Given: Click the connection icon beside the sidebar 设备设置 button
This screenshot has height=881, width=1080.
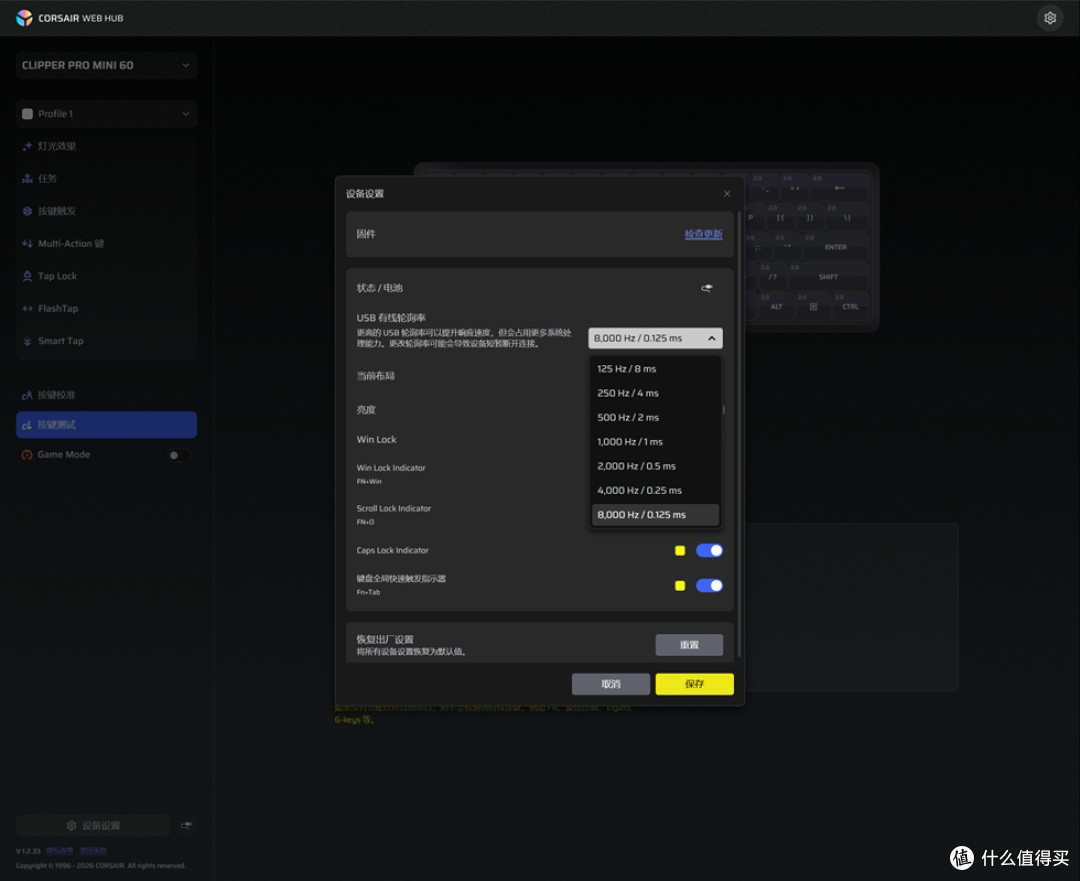Looking at the screenshot, I should tap(186, 825).
